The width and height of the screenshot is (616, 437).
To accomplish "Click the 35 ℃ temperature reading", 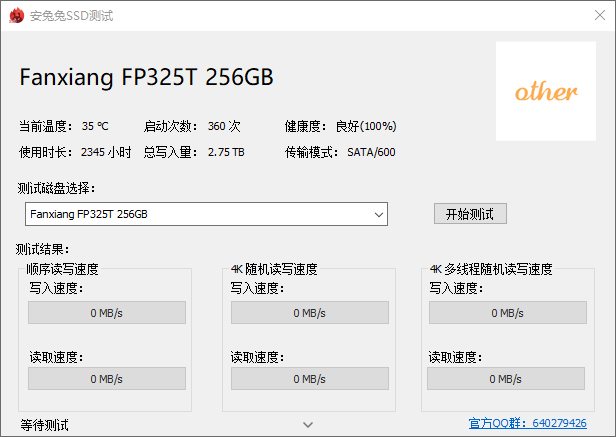I will pos(95,127).
